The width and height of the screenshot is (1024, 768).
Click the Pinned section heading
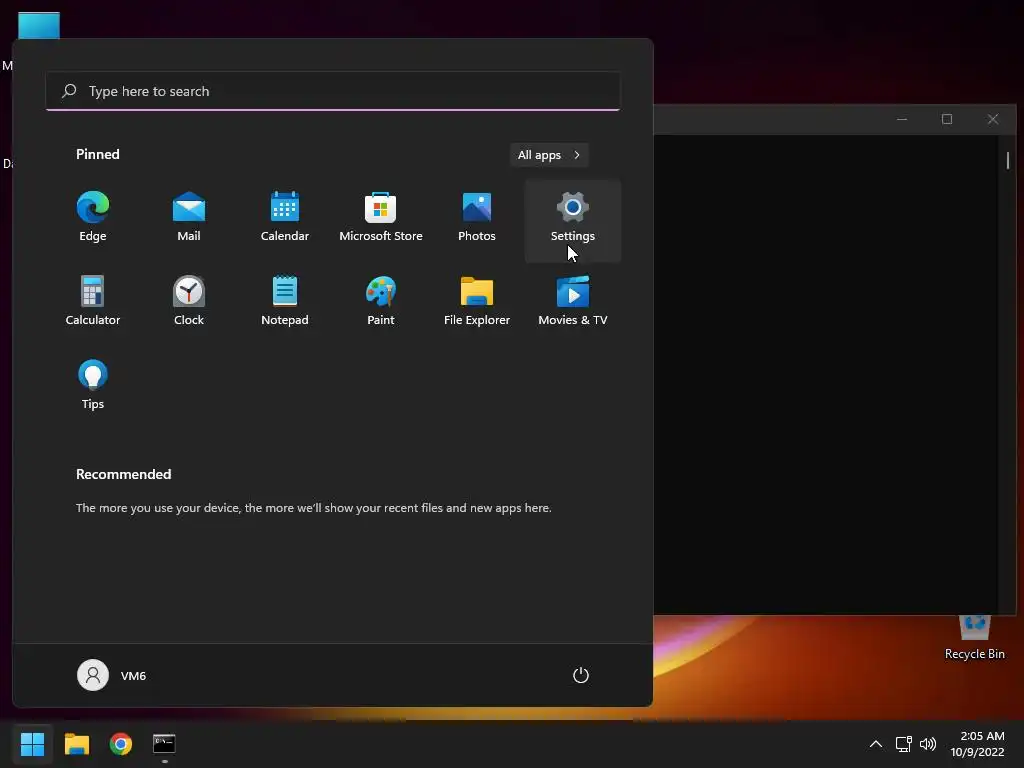(98, 154)
